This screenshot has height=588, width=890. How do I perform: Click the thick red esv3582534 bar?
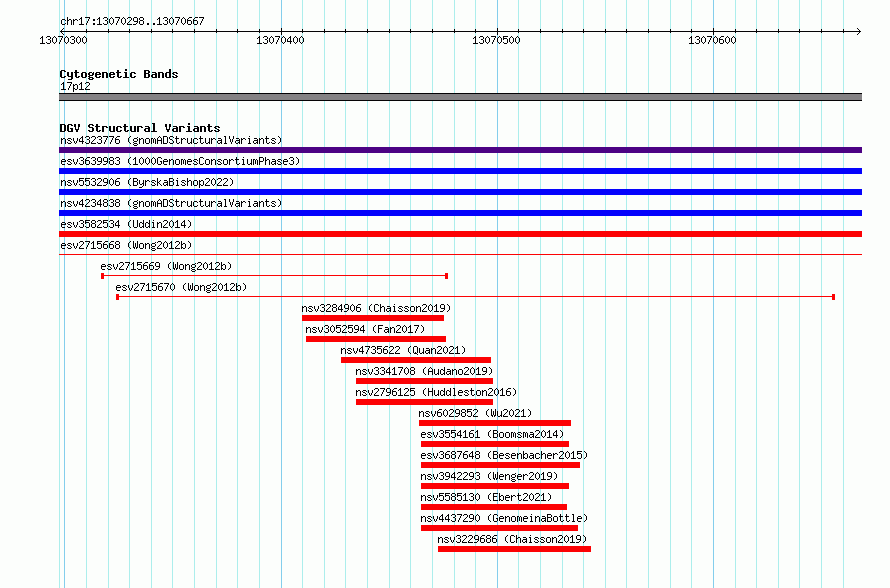pos(460,234)
